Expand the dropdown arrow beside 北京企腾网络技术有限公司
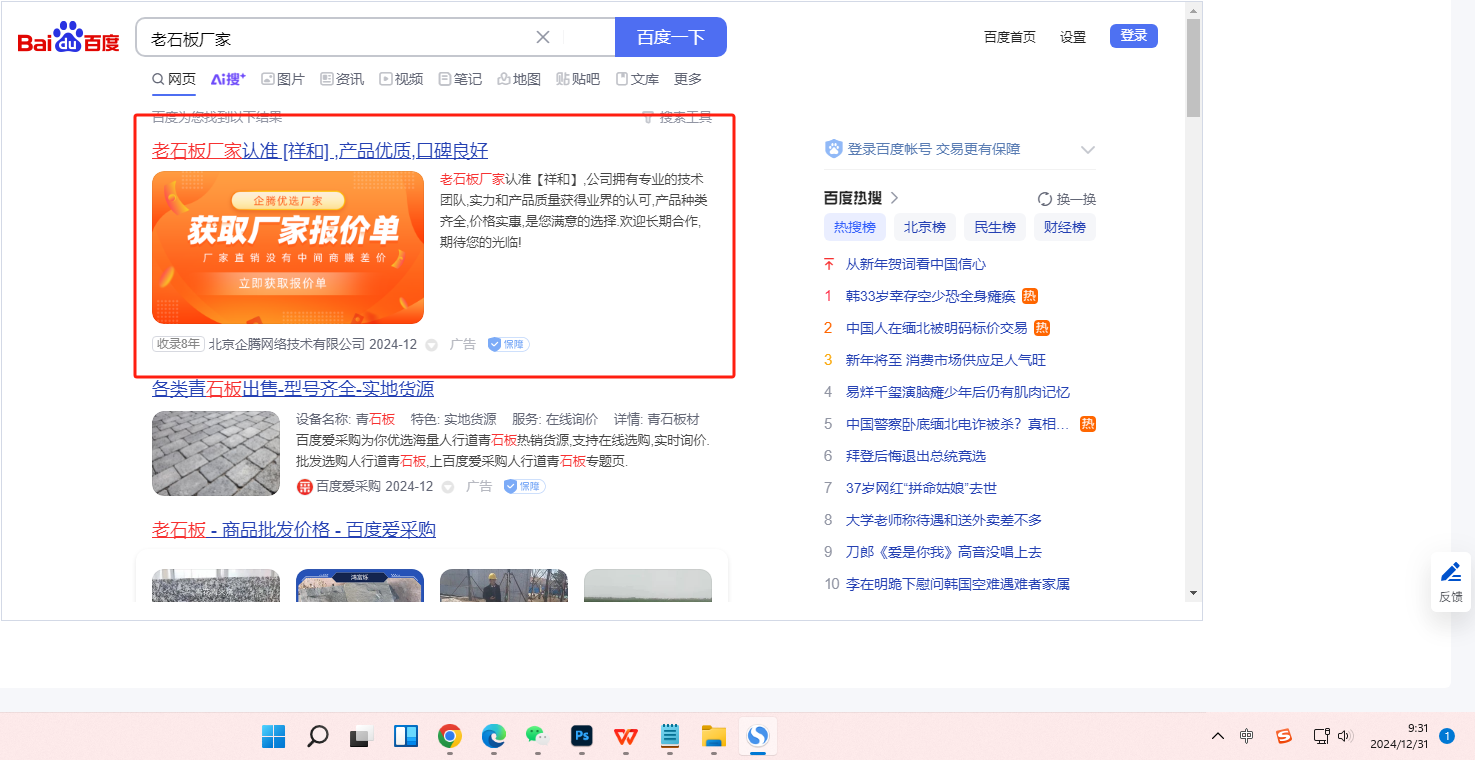 (432, 345)
